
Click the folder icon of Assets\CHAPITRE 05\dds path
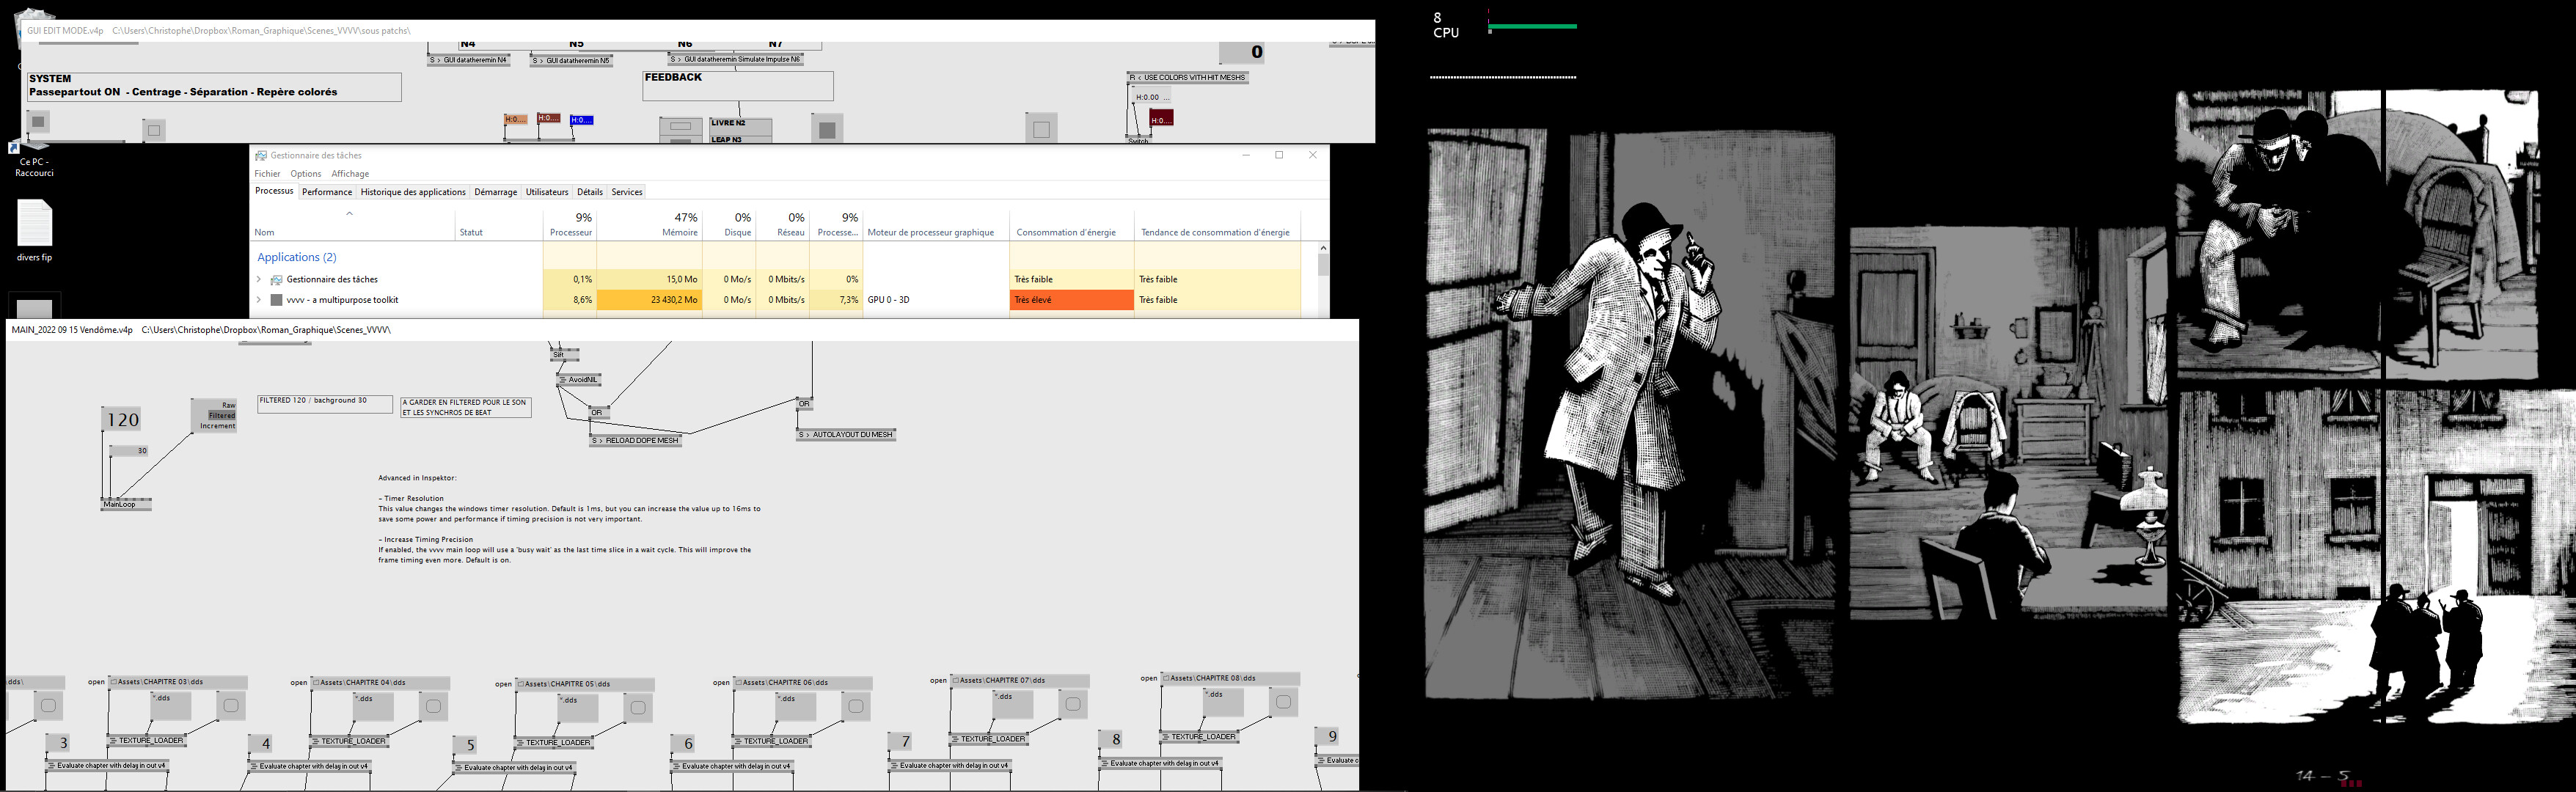click(521, 684)
